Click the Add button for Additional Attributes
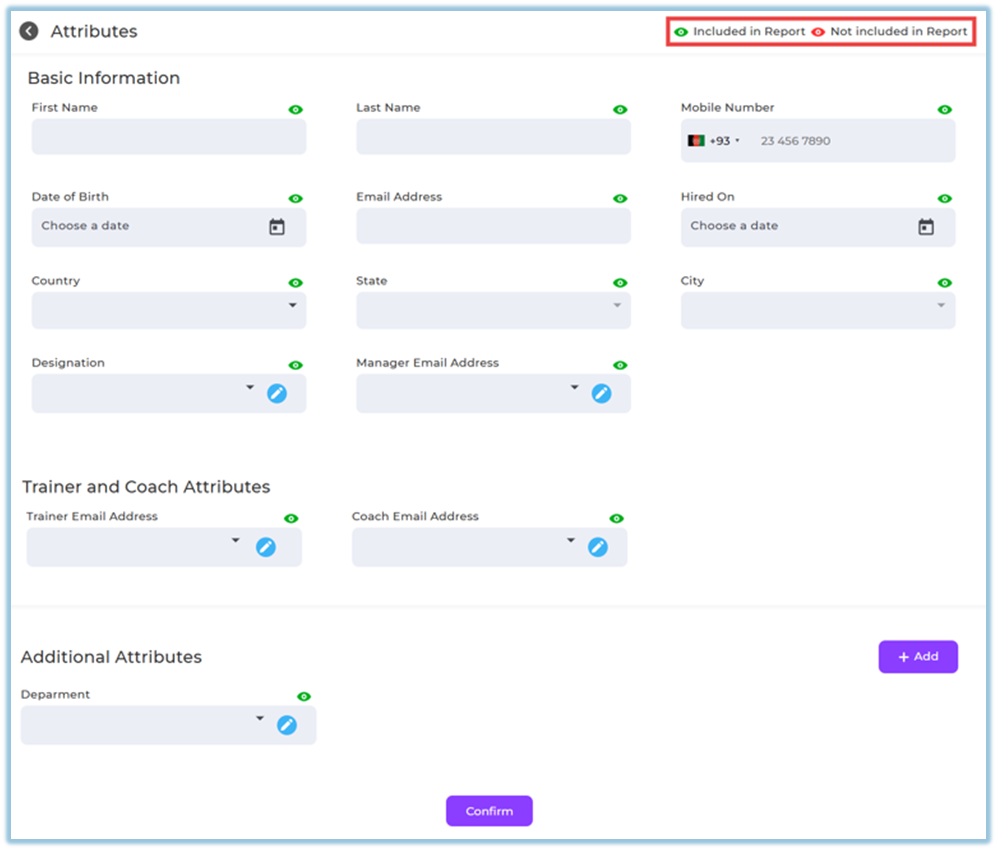 point(918,657)
